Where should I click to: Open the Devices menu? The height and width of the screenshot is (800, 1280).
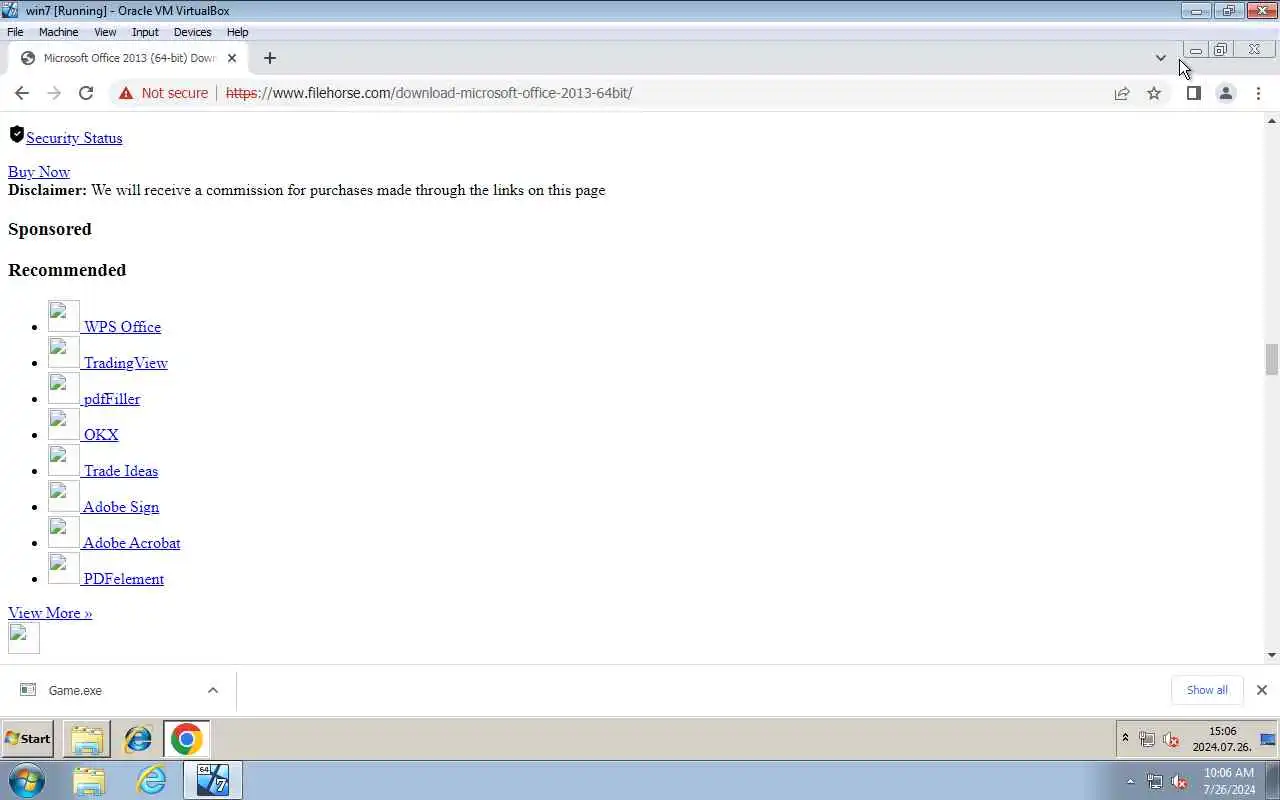pyautogui.click(x=192, y=32)
